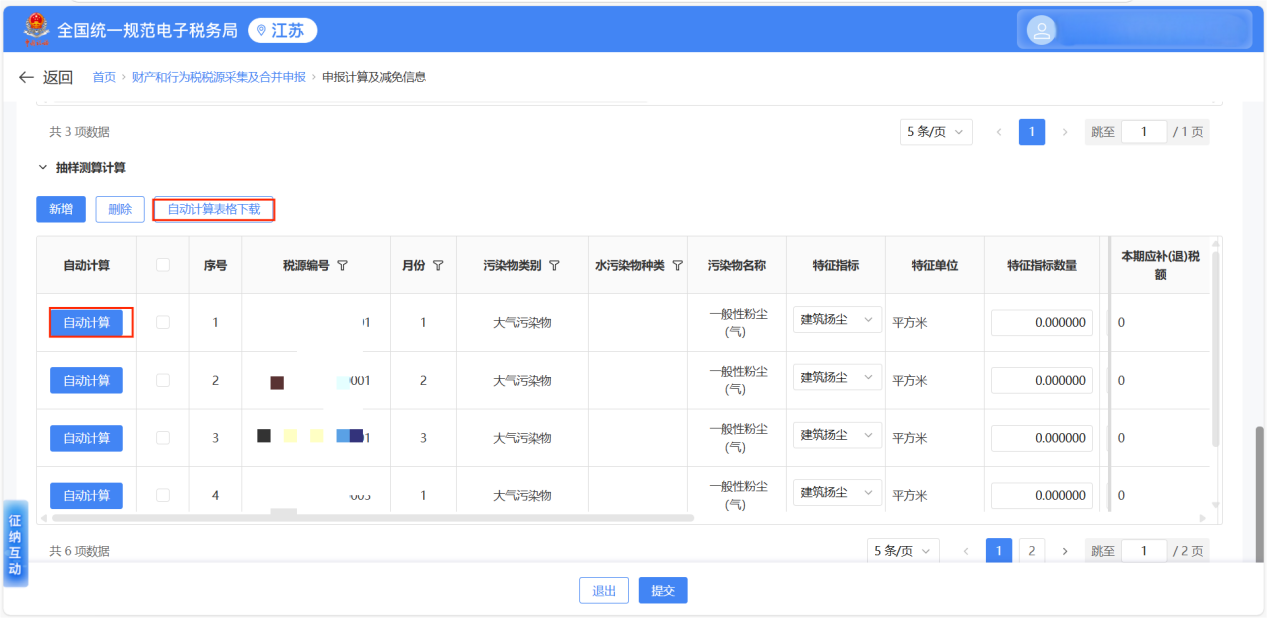Collapse the 抽样测算计算 section

43,168
